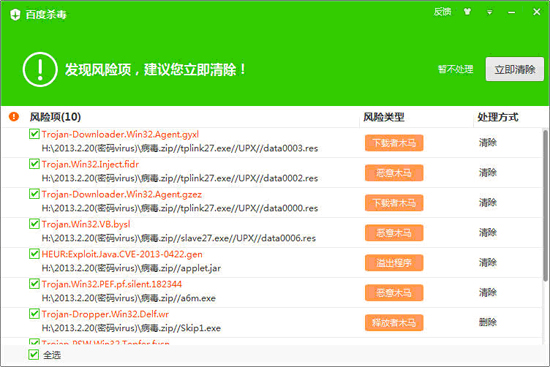Click 清除 action for Agent.gyxl row
This screenshot has width=550, height=367.
pos(488,142)
